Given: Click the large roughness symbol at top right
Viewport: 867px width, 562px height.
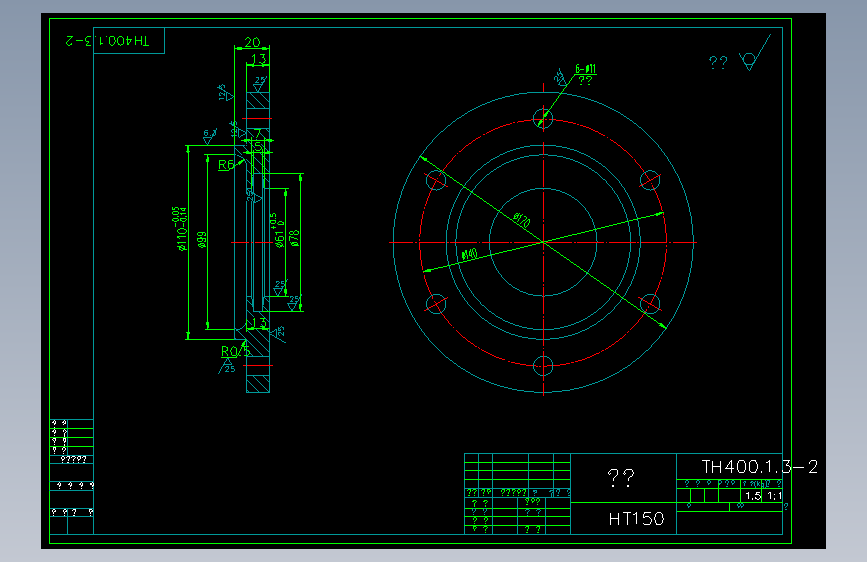Looking at the screenshot, I should (755, 53).
